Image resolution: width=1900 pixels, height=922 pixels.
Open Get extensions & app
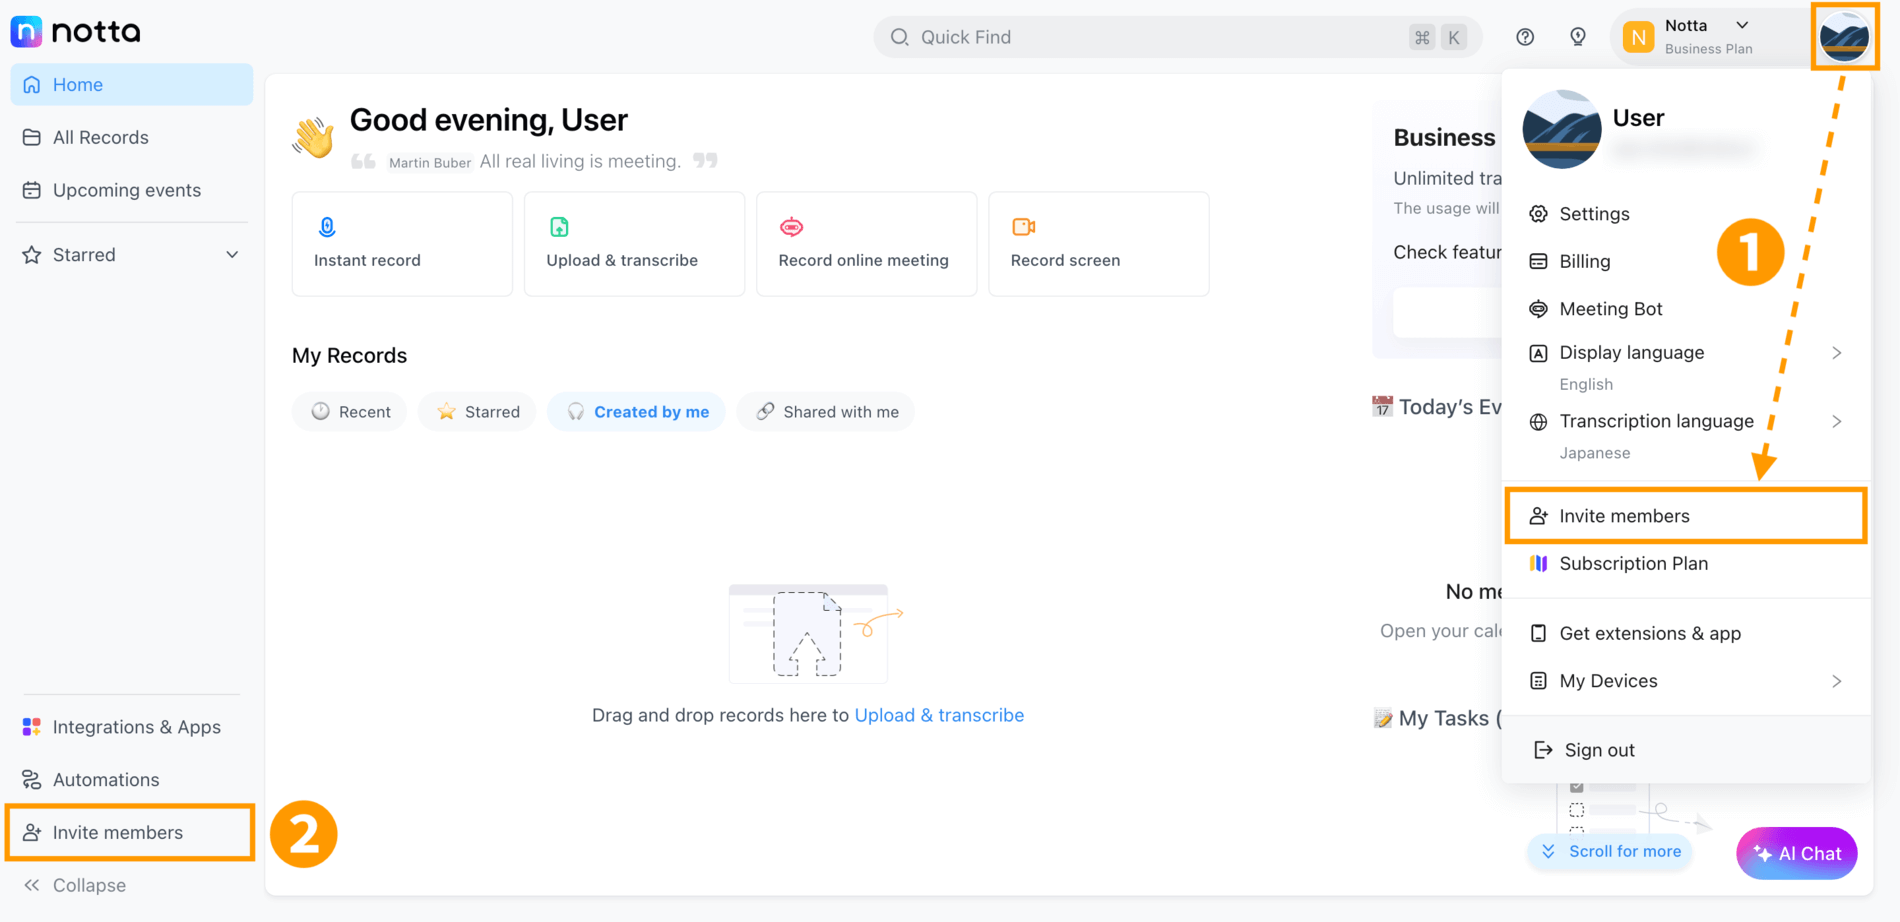point(1686,633)
